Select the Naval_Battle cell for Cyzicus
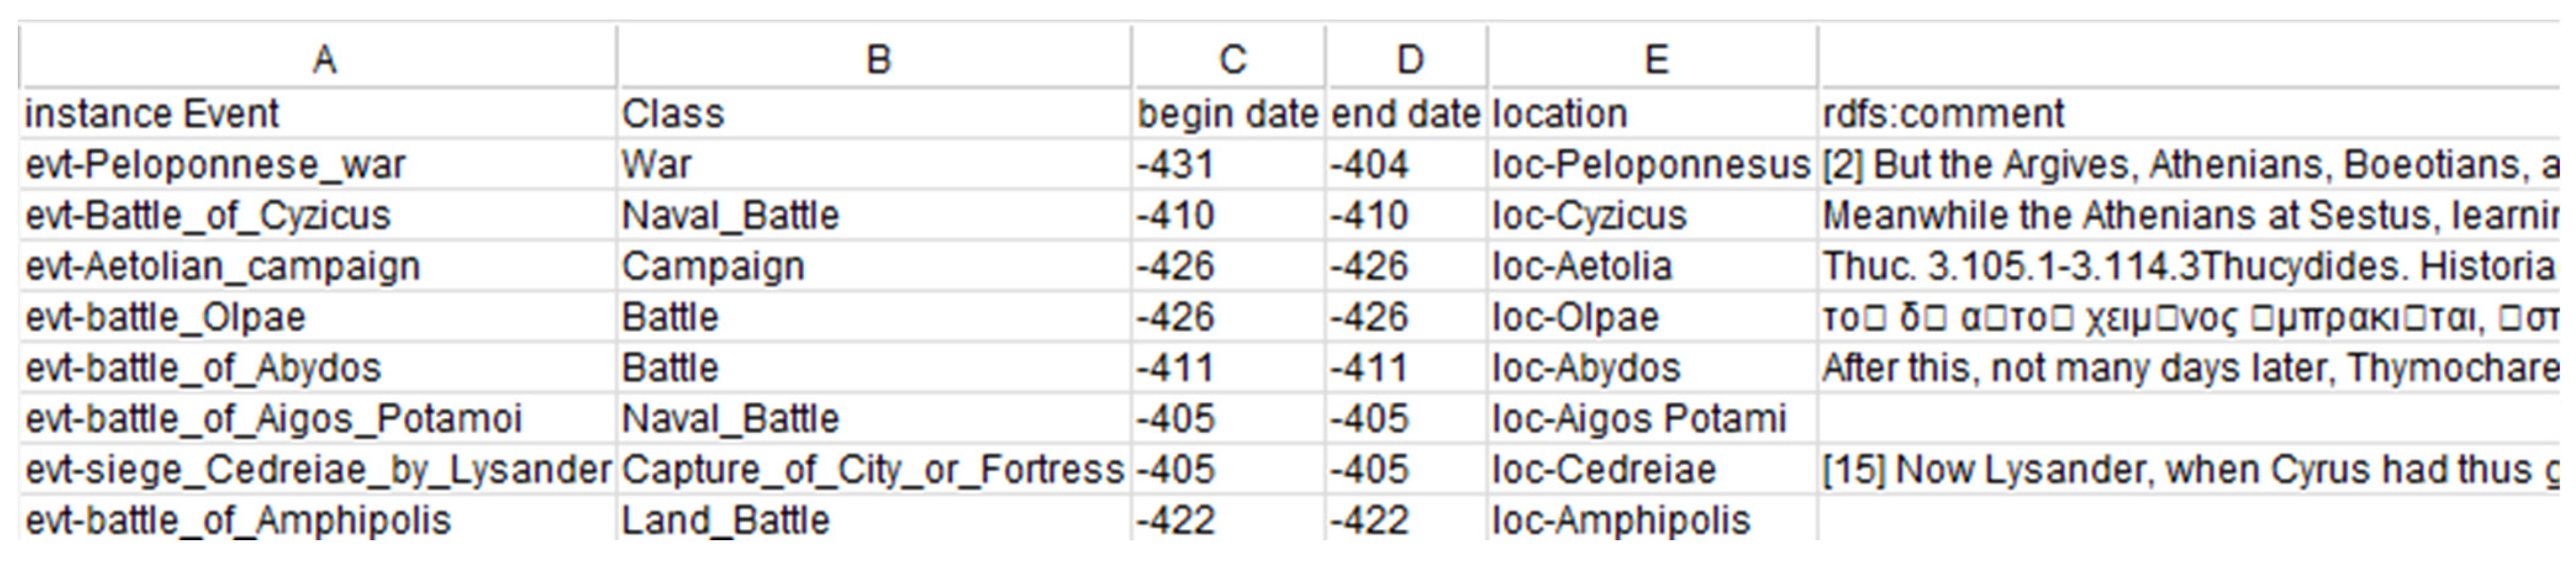 click(x=875, y=215)
